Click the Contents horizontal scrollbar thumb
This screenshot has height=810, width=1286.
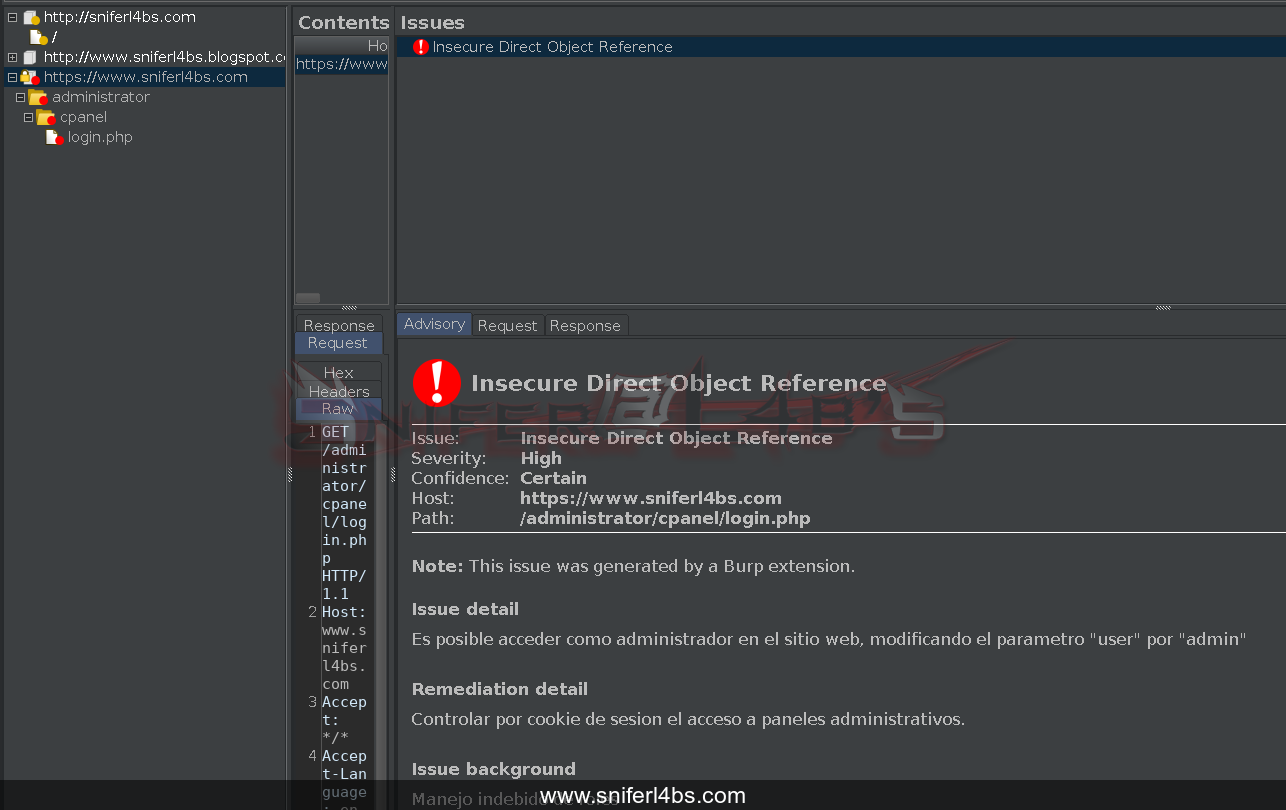[x=308, y=298]
